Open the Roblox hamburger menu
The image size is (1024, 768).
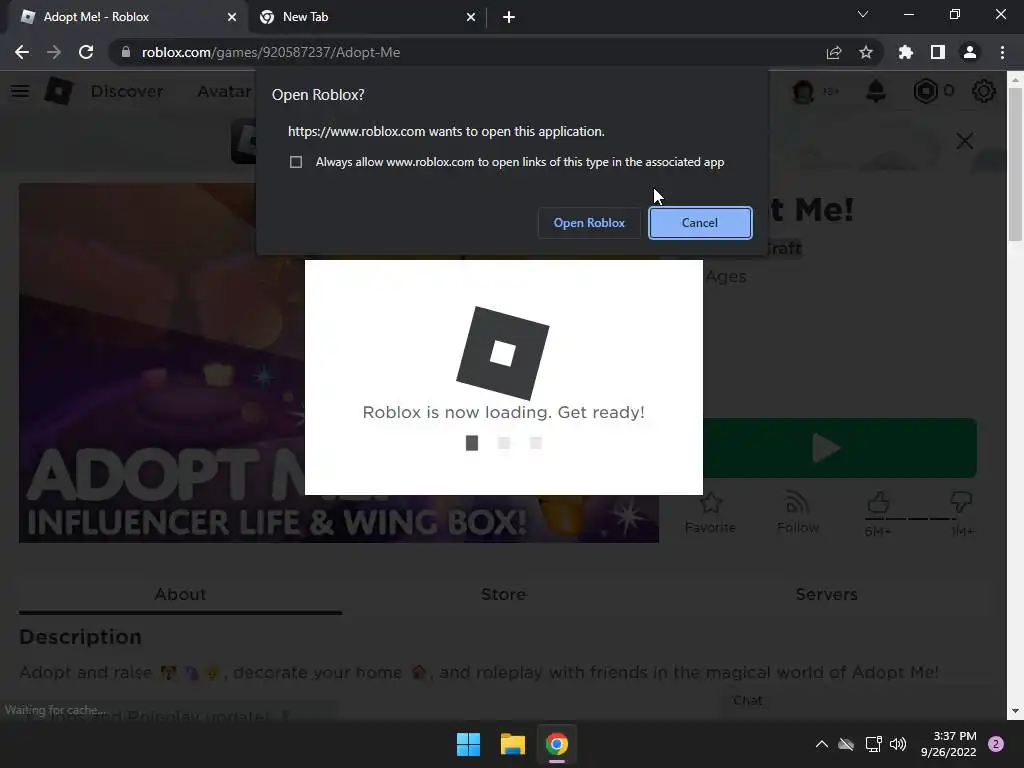tap(20, 91)
